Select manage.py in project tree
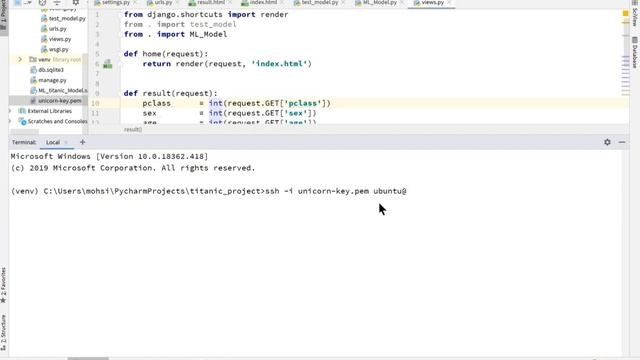Image resolution: width=640 pixels, height=360 pixels. tap(52, 80)
